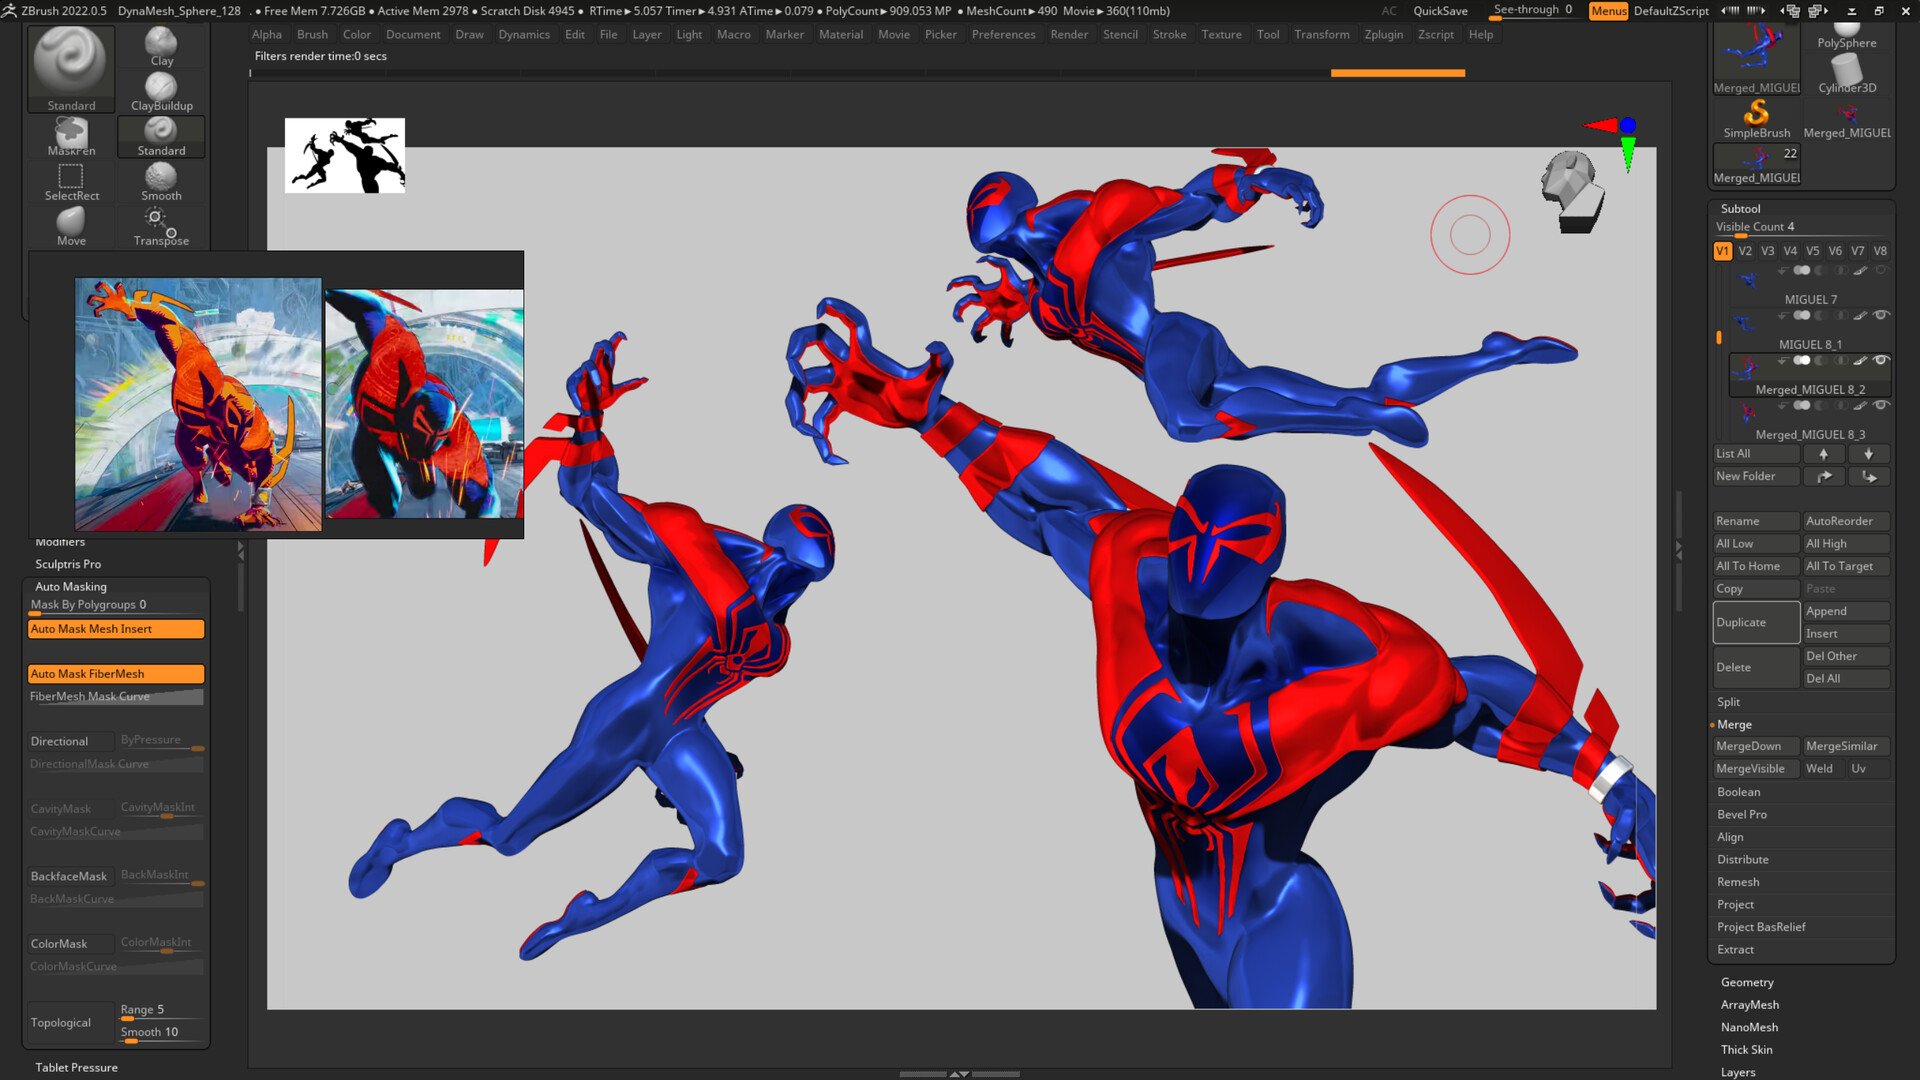
Task: Select the SimpleBrush tool icon
Action: 1758,113
